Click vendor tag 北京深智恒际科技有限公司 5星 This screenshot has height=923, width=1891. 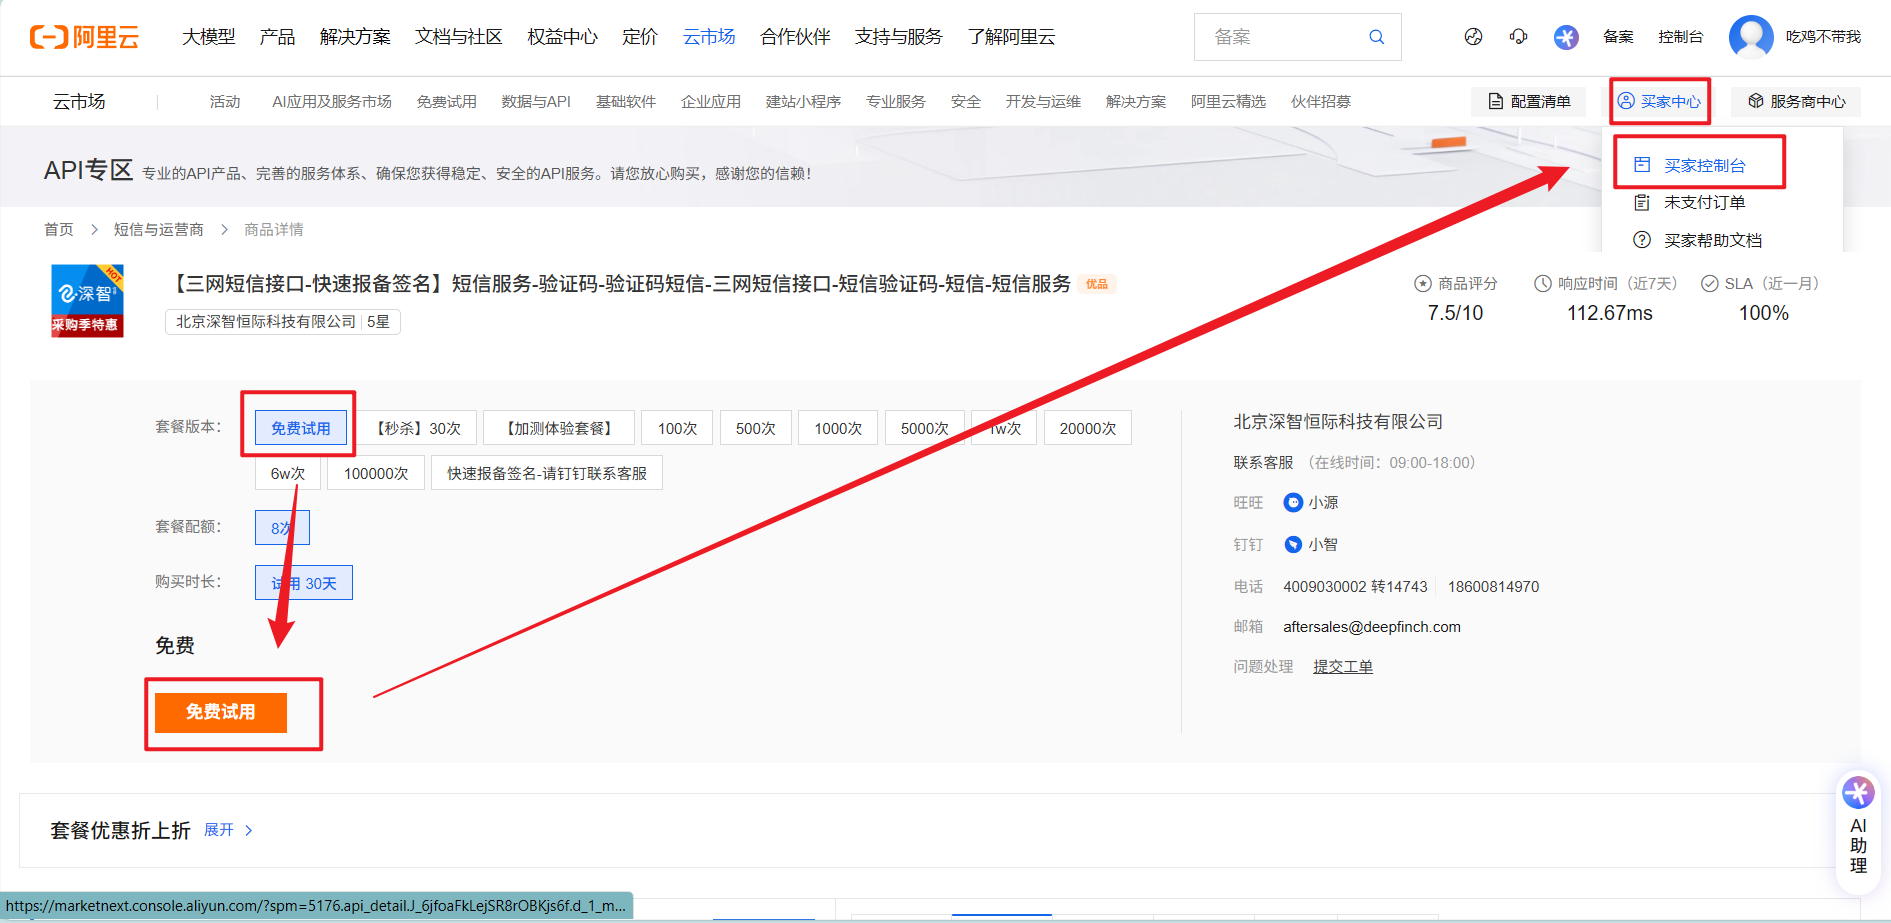point(283,321)
